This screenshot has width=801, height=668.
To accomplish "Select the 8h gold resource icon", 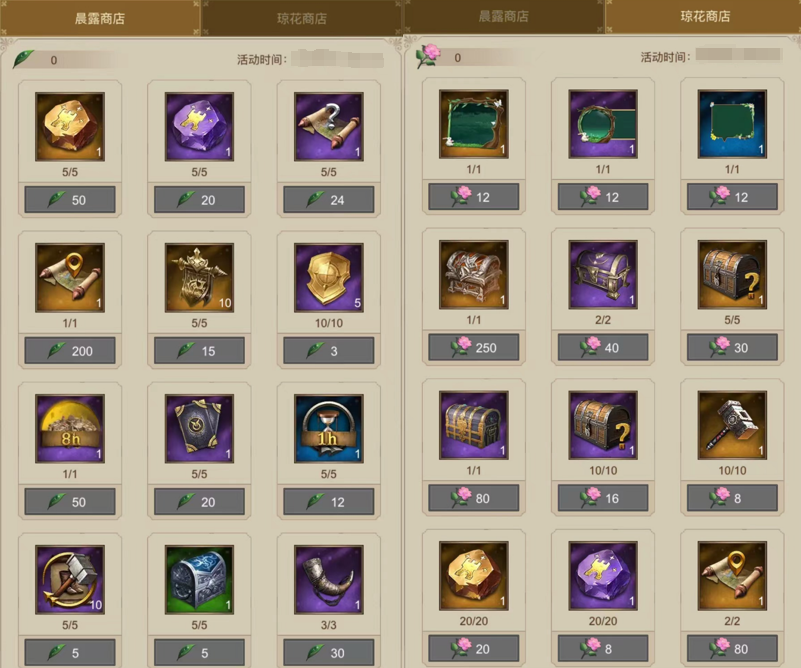I will point(70,428).
